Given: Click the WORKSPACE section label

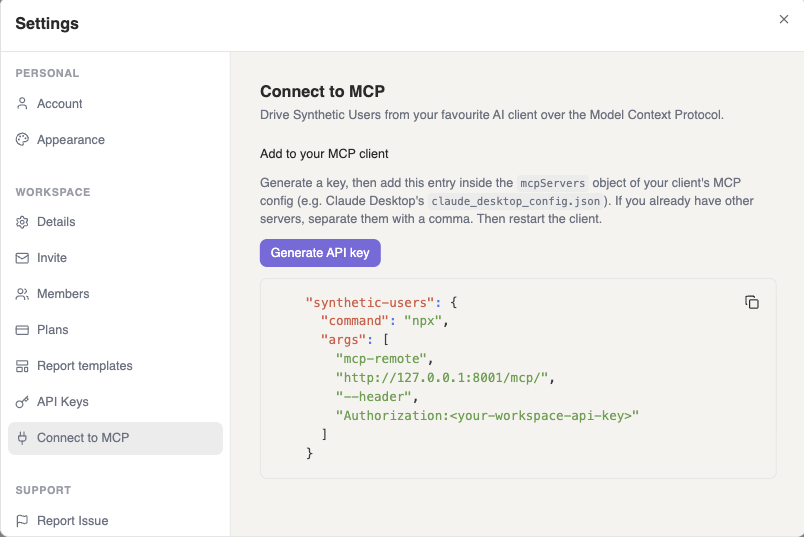Looking at the screenshot, I should pos(53,192).
